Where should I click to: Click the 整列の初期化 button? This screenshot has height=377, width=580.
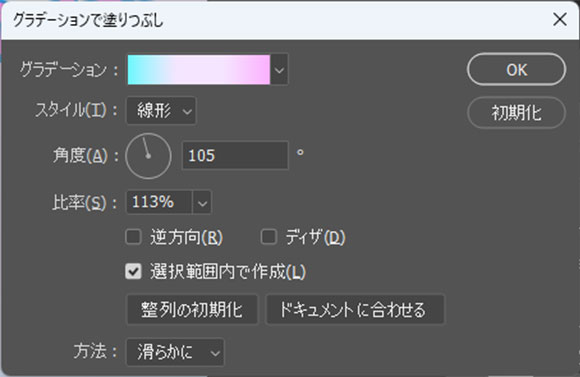[192, 309]
